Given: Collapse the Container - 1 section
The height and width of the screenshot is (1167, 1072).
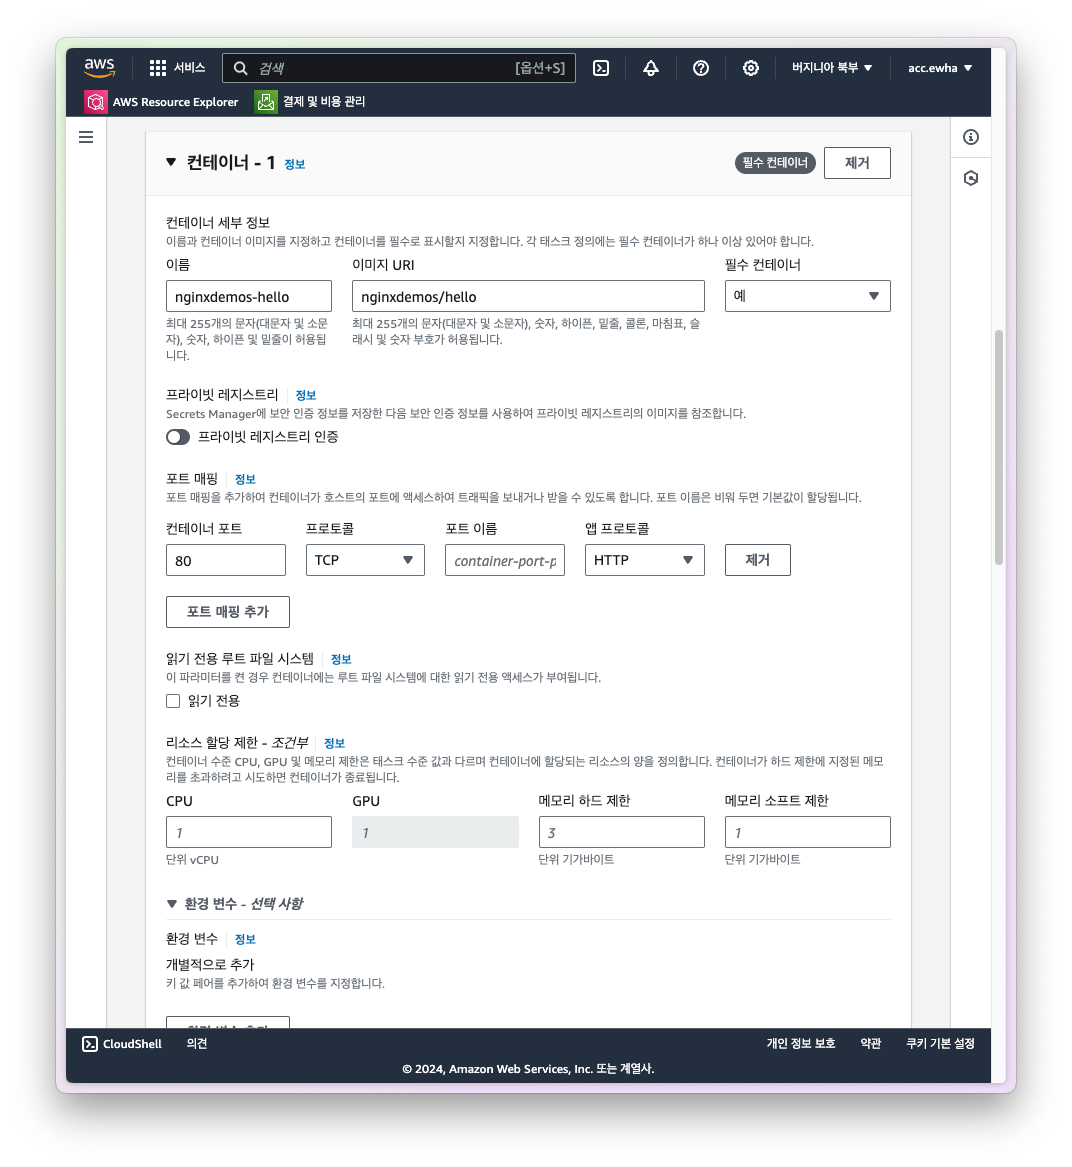Looking at the screenshot, I should click(x=171, y=162).
